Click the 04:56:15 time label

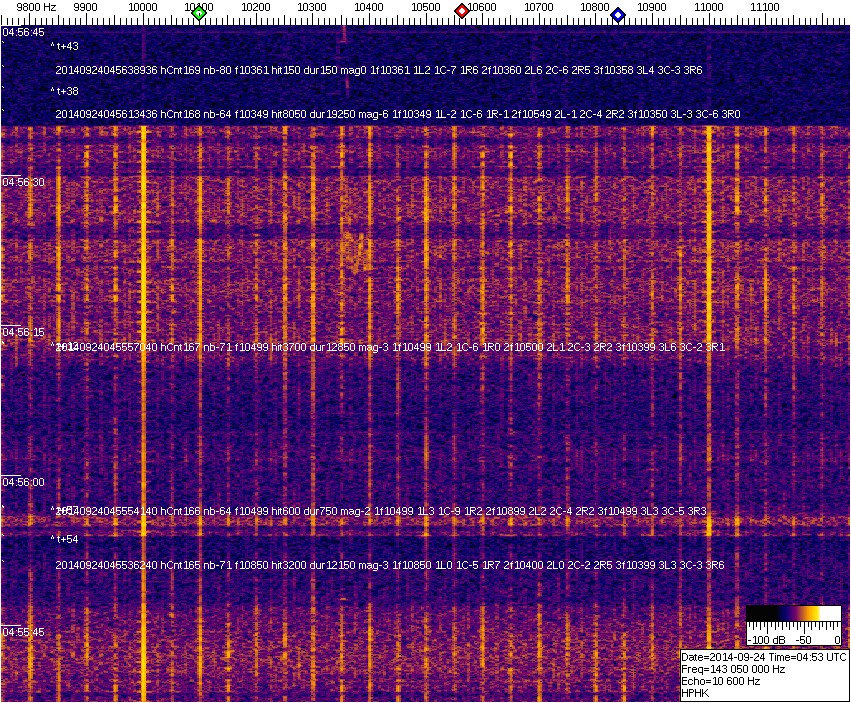point(23,332)
